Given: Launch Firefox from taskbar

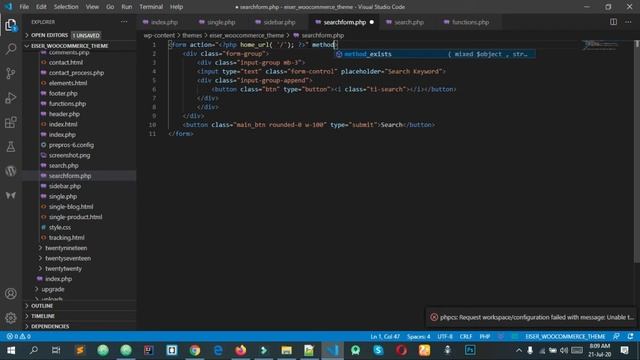Looking at the screenshot, I should point(241,350).
